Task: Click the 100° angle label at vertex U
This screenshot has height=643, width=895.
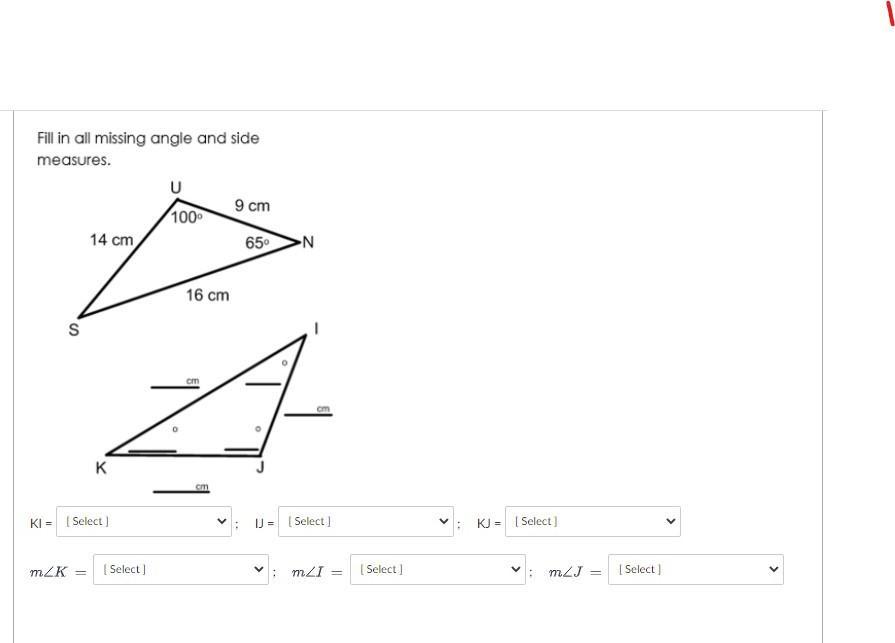Action: (x=187, y=217)
